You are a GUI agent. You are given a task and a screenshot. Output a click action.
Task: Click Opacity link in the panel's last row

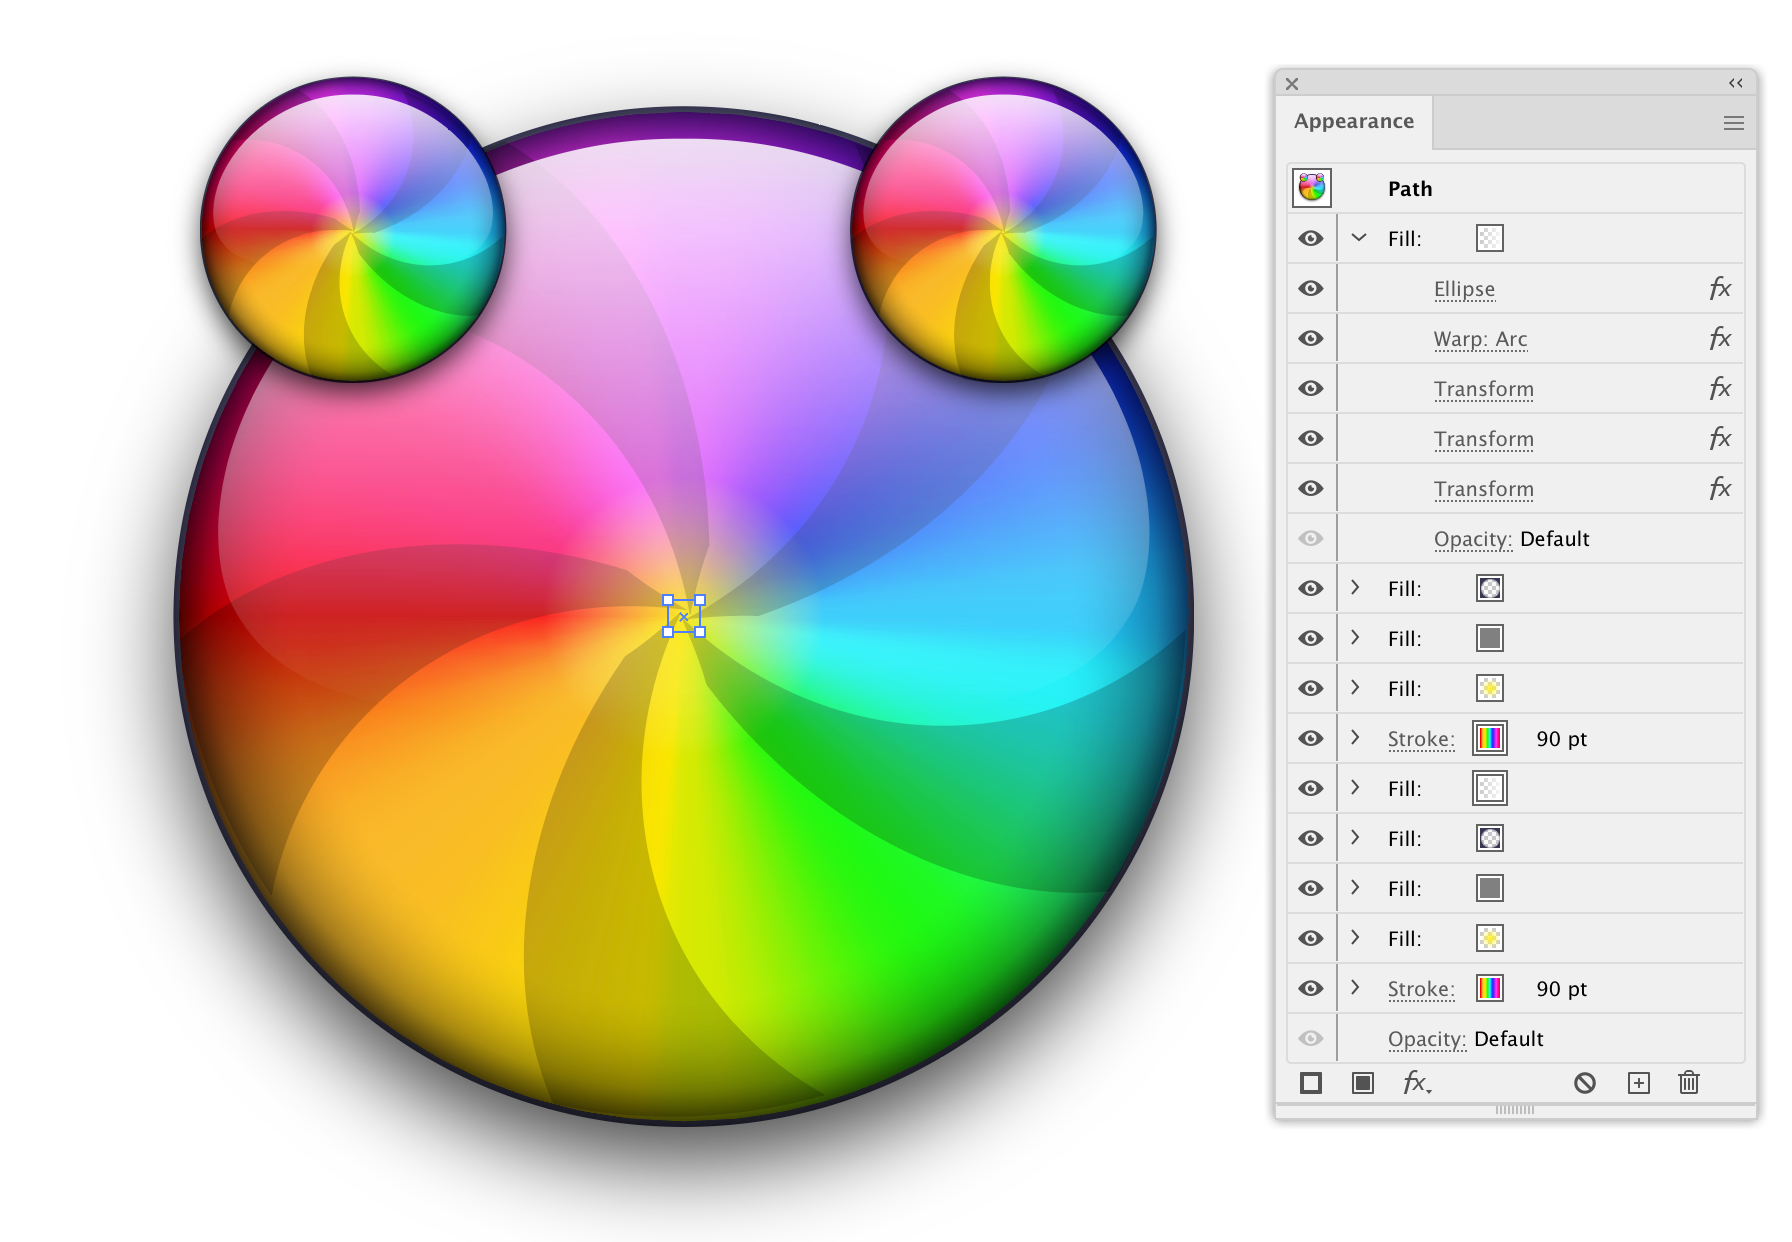(1427, 1039)
